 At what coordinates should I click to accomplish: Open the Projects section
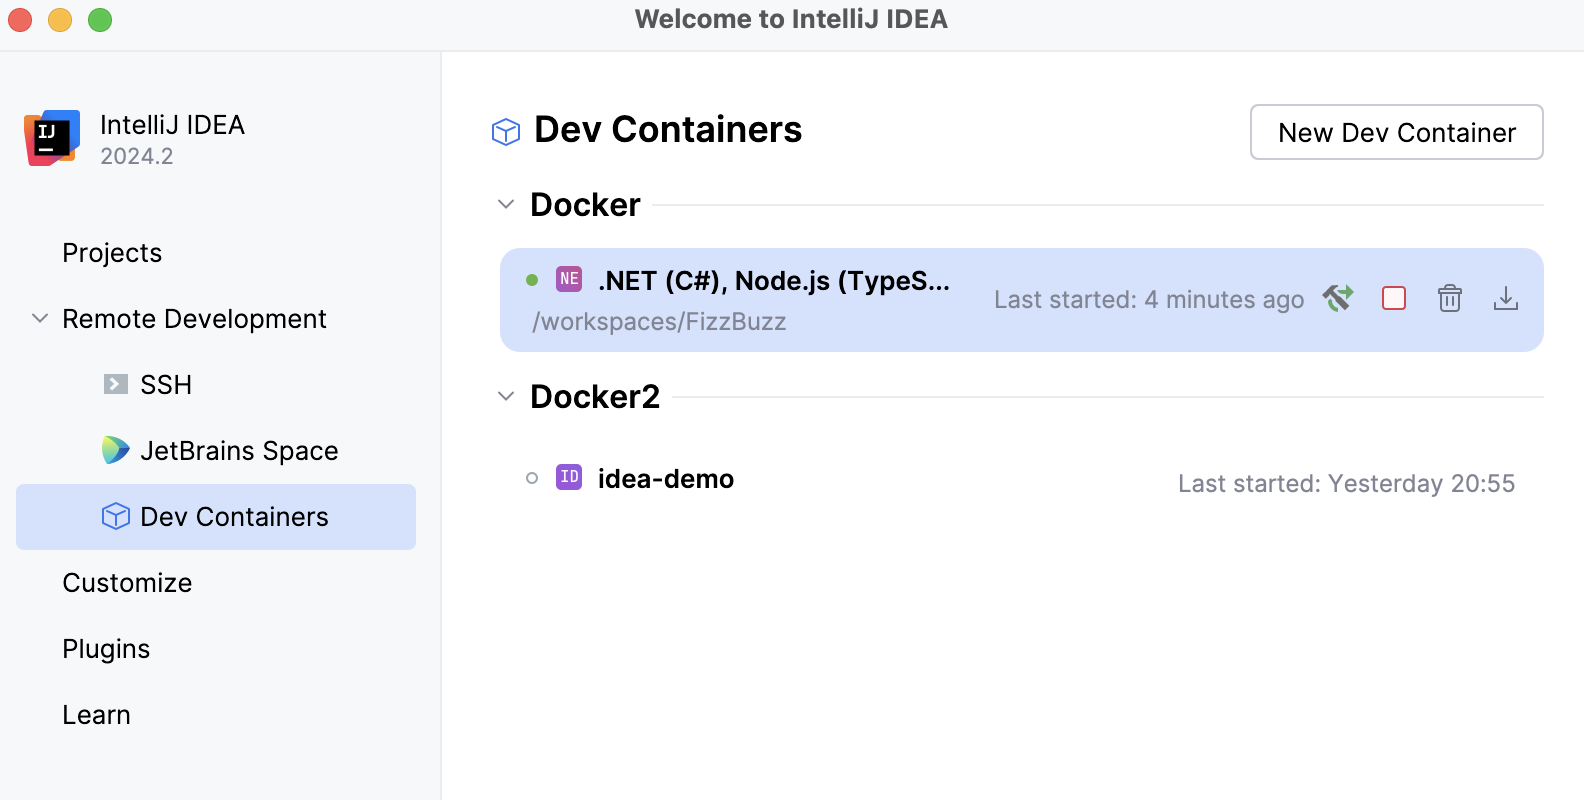[x=112, y=253]
